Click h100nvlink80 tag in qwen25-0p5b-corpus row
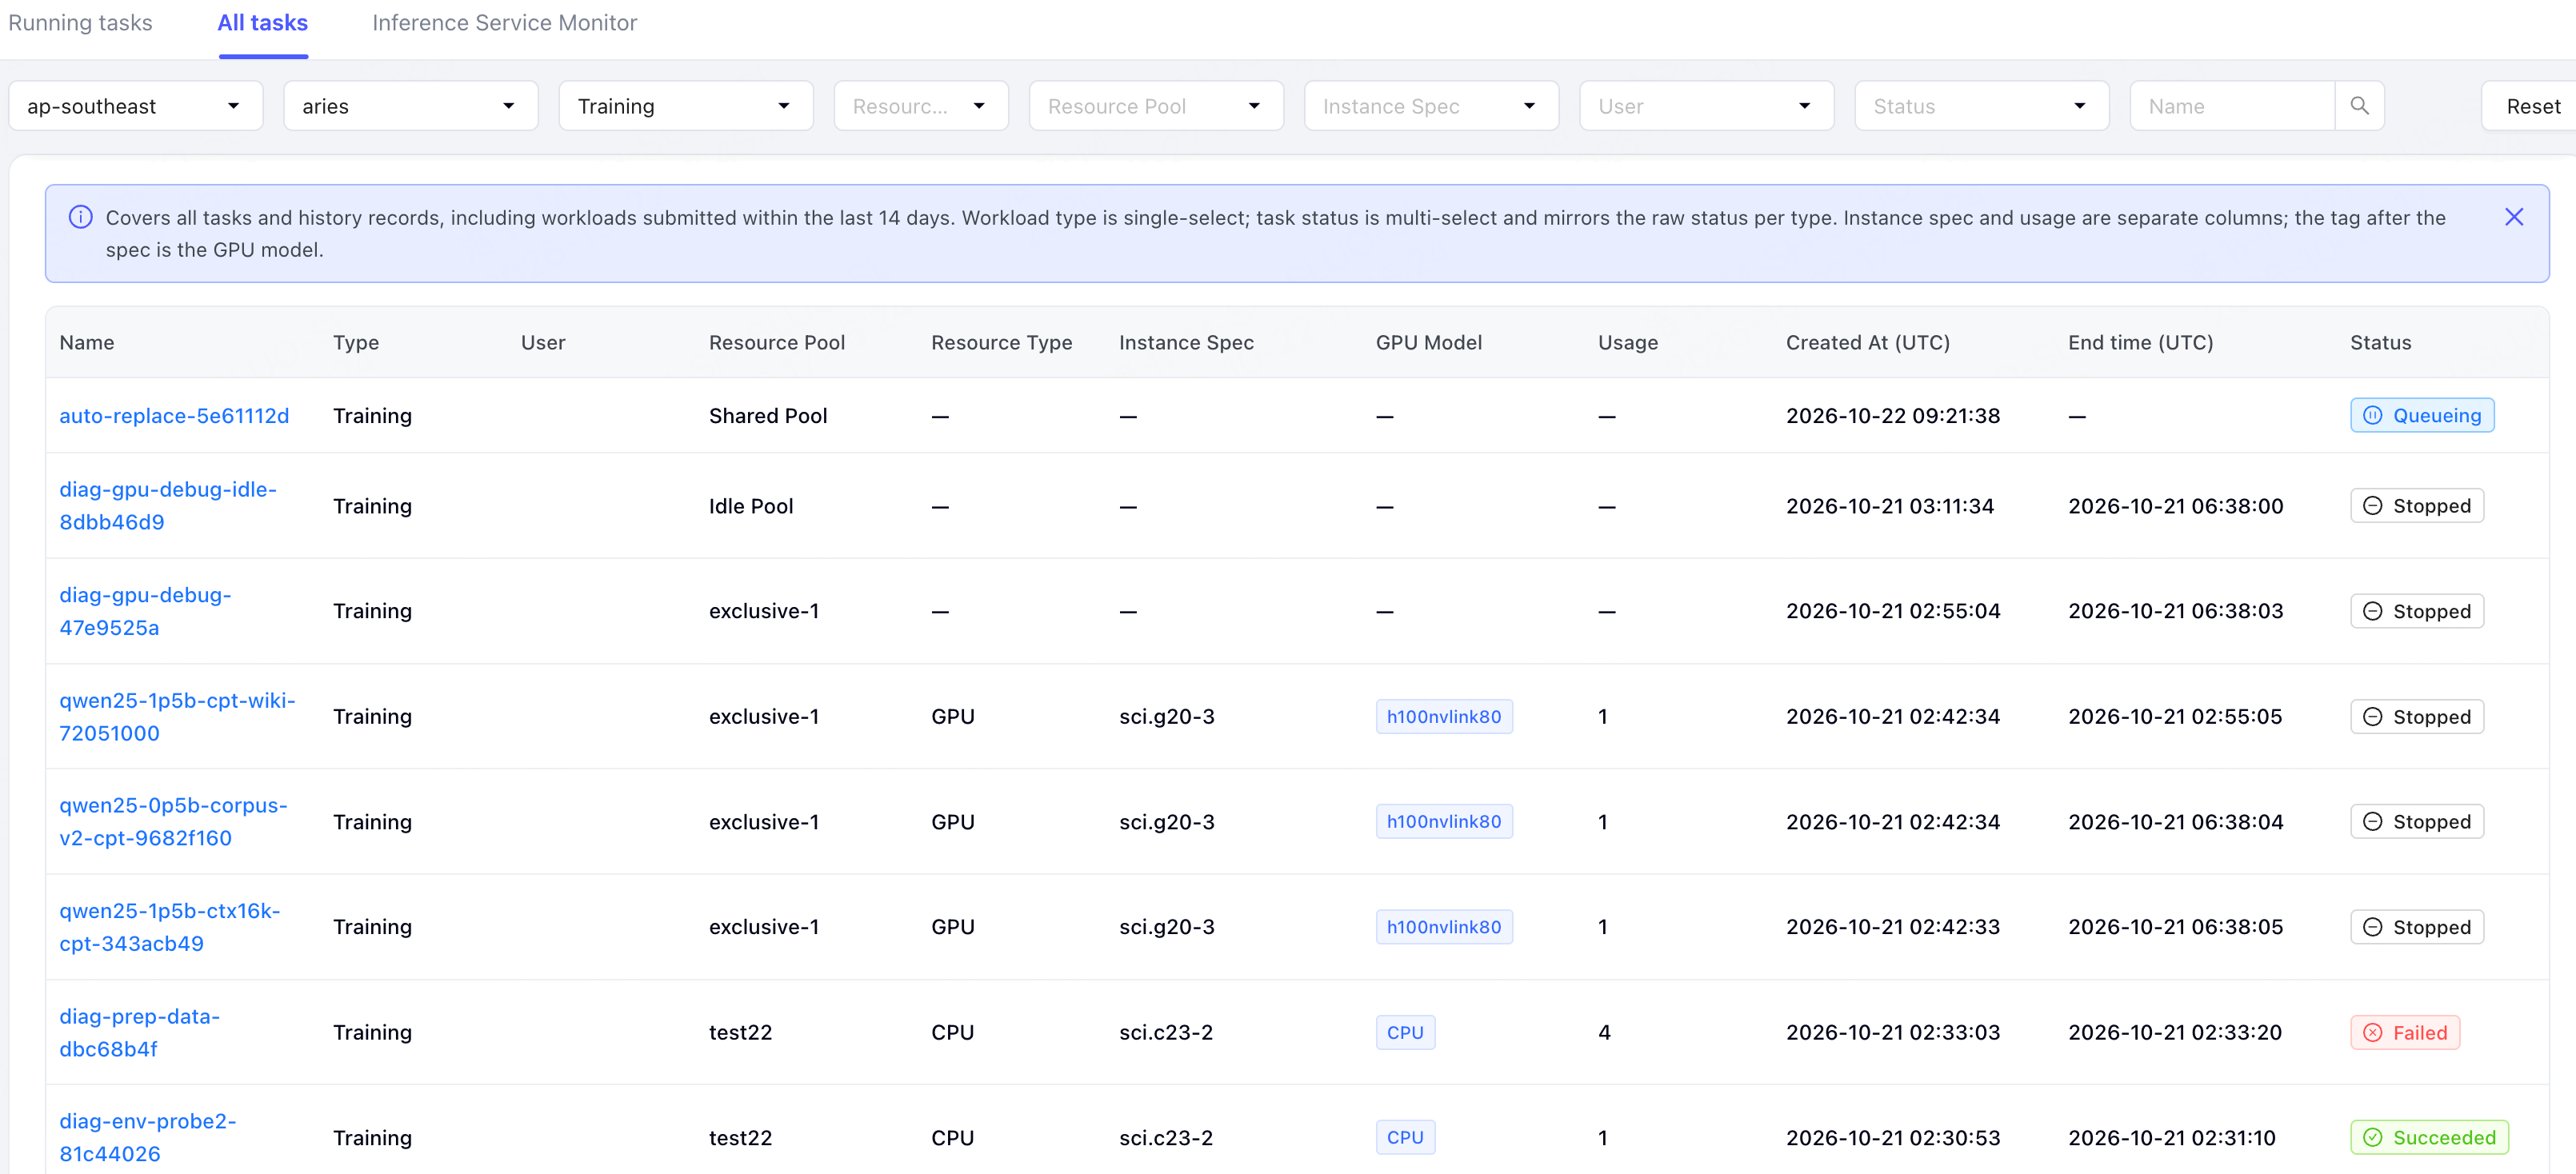The image size is (2576, 1174). [x=1443, y=822]
